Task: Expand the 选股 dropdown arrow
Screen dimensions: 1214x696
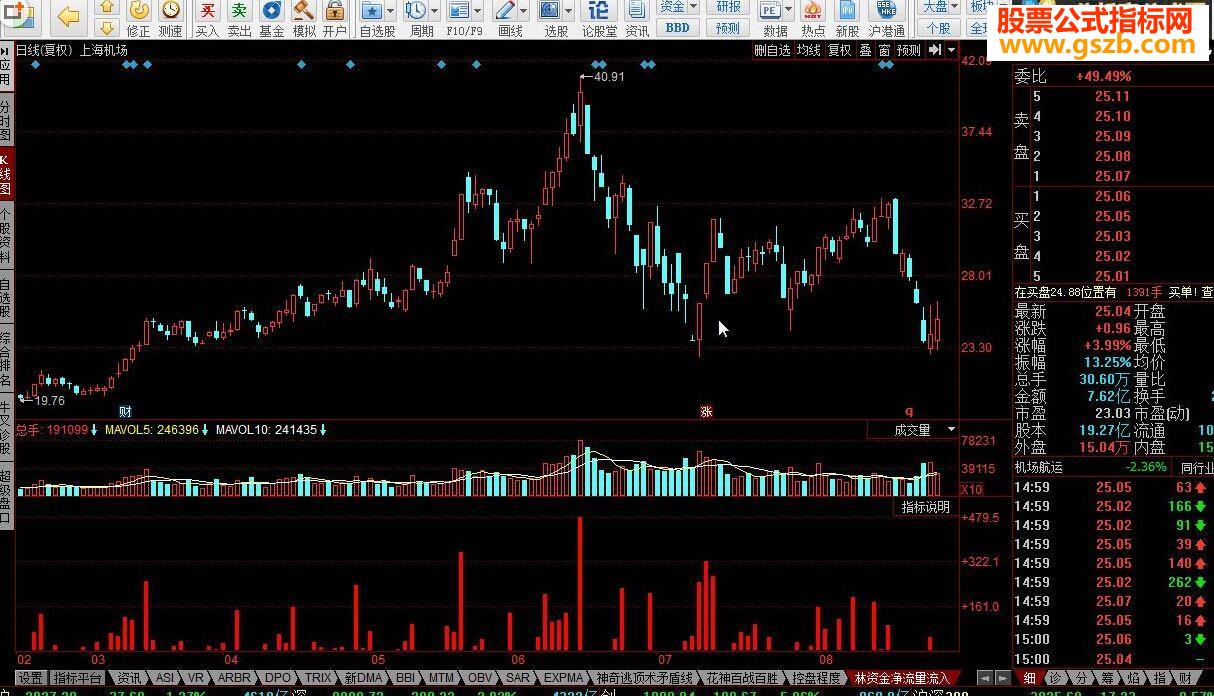Action: pyautogui.click(x=569, y=10)
